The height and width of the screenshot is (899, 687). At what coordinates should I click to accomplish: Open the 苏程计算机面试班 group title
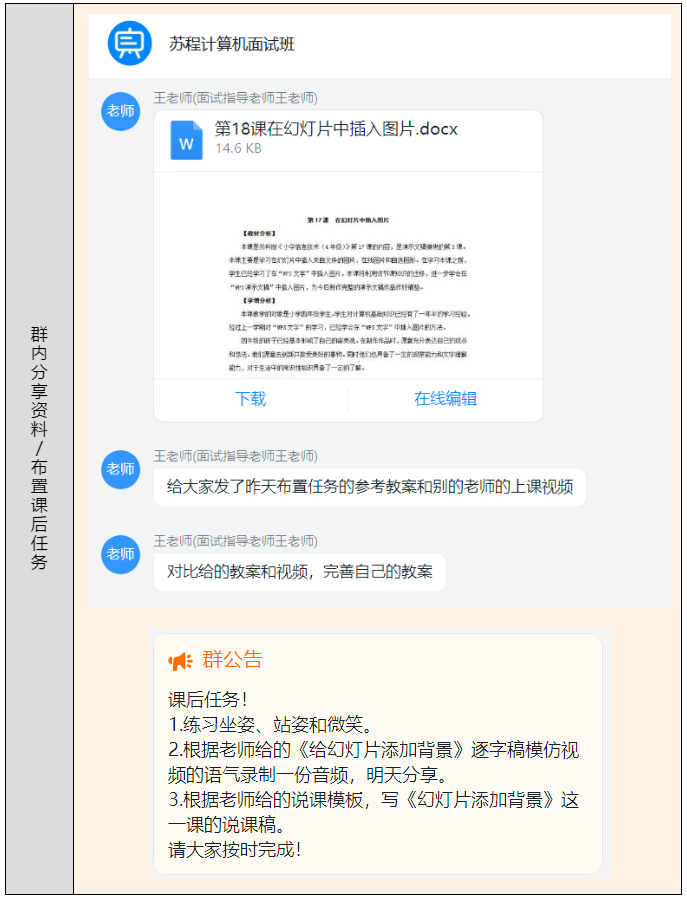tap(232, 45)
